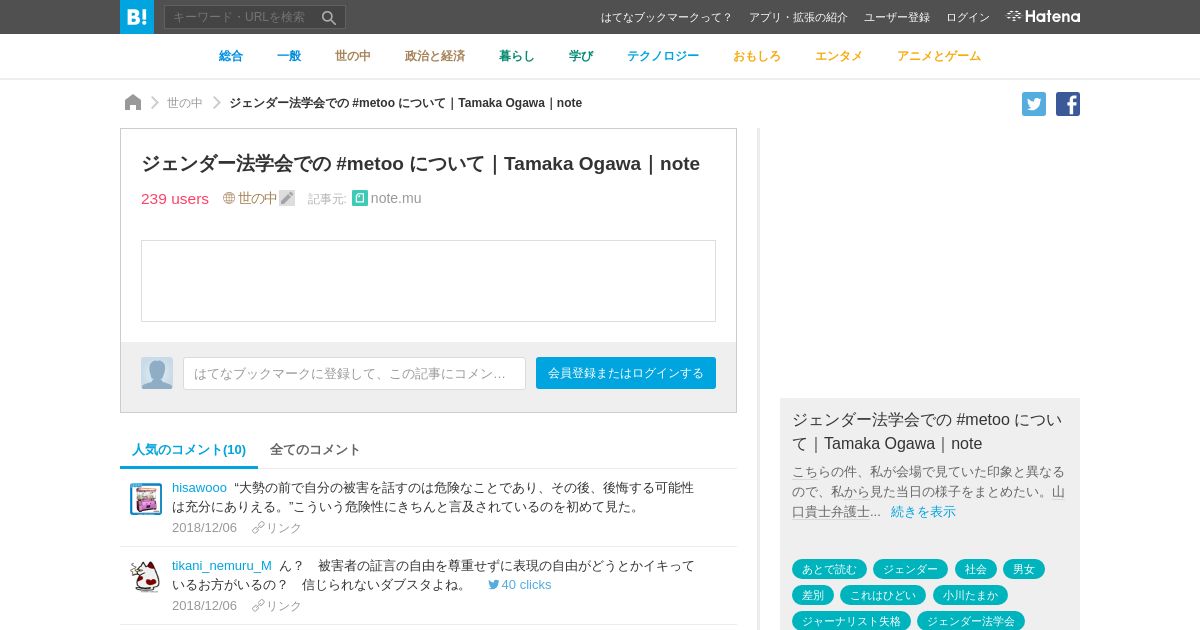Screen dimensions: 1200x630
Task: Open the Hatena logo link
Action: point(1043,17)
